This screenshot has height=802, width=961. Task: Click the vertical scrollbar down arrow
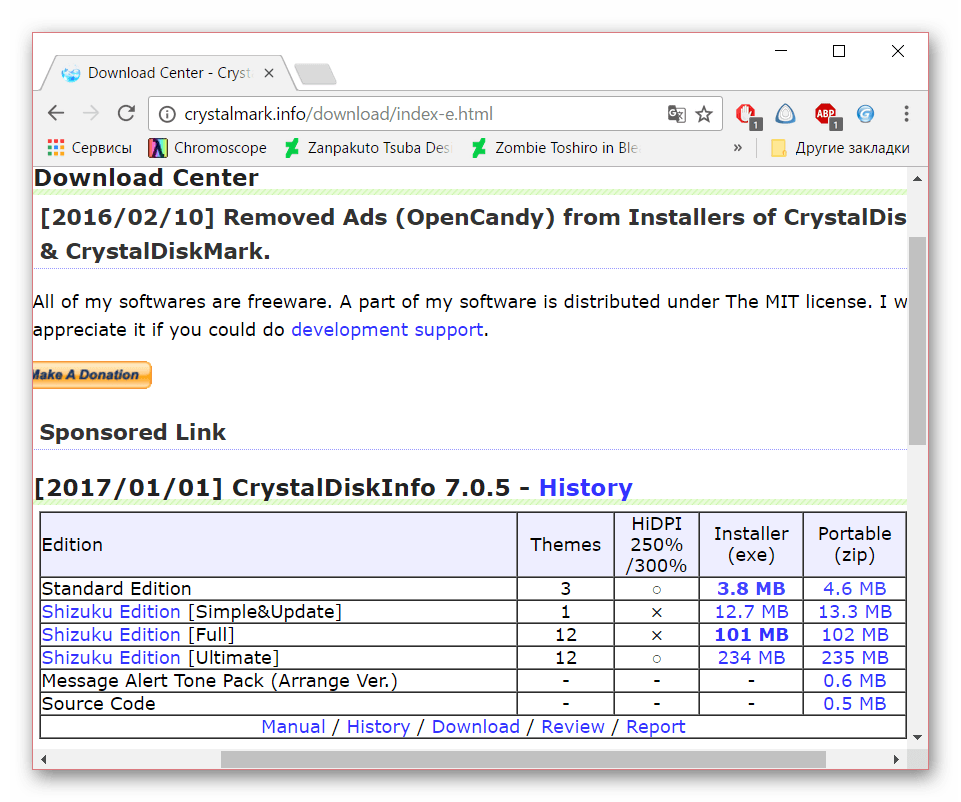[917, 737]
